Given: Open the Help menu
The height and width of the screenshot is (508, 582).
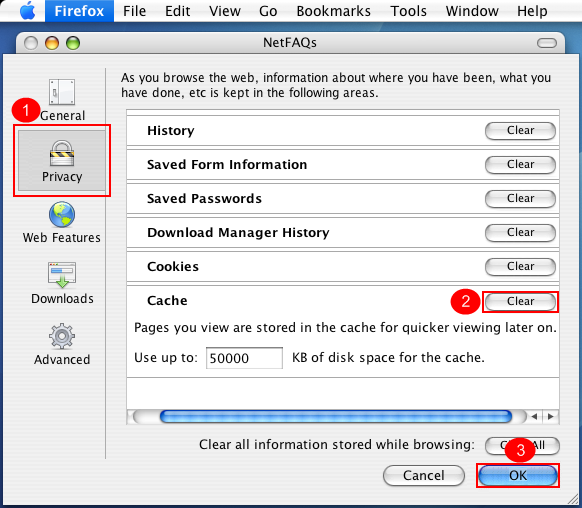Looking at the screenshot, I should [x=532, y=11].
